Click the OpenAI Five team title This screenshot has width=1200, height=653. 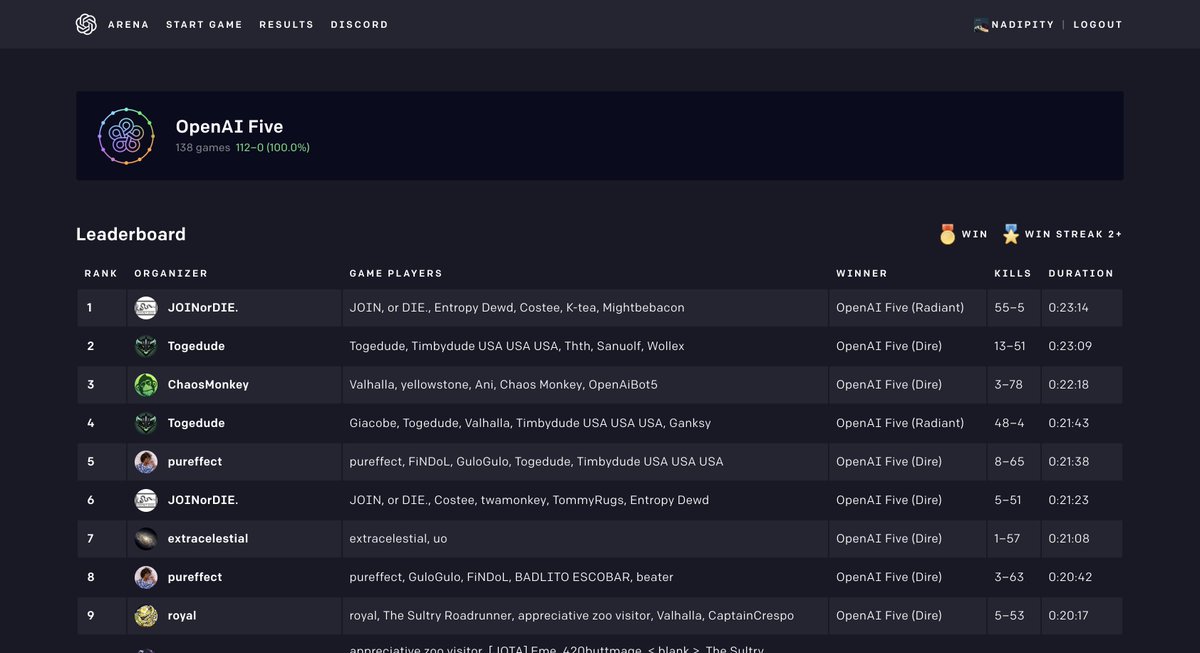pos(229,127)
